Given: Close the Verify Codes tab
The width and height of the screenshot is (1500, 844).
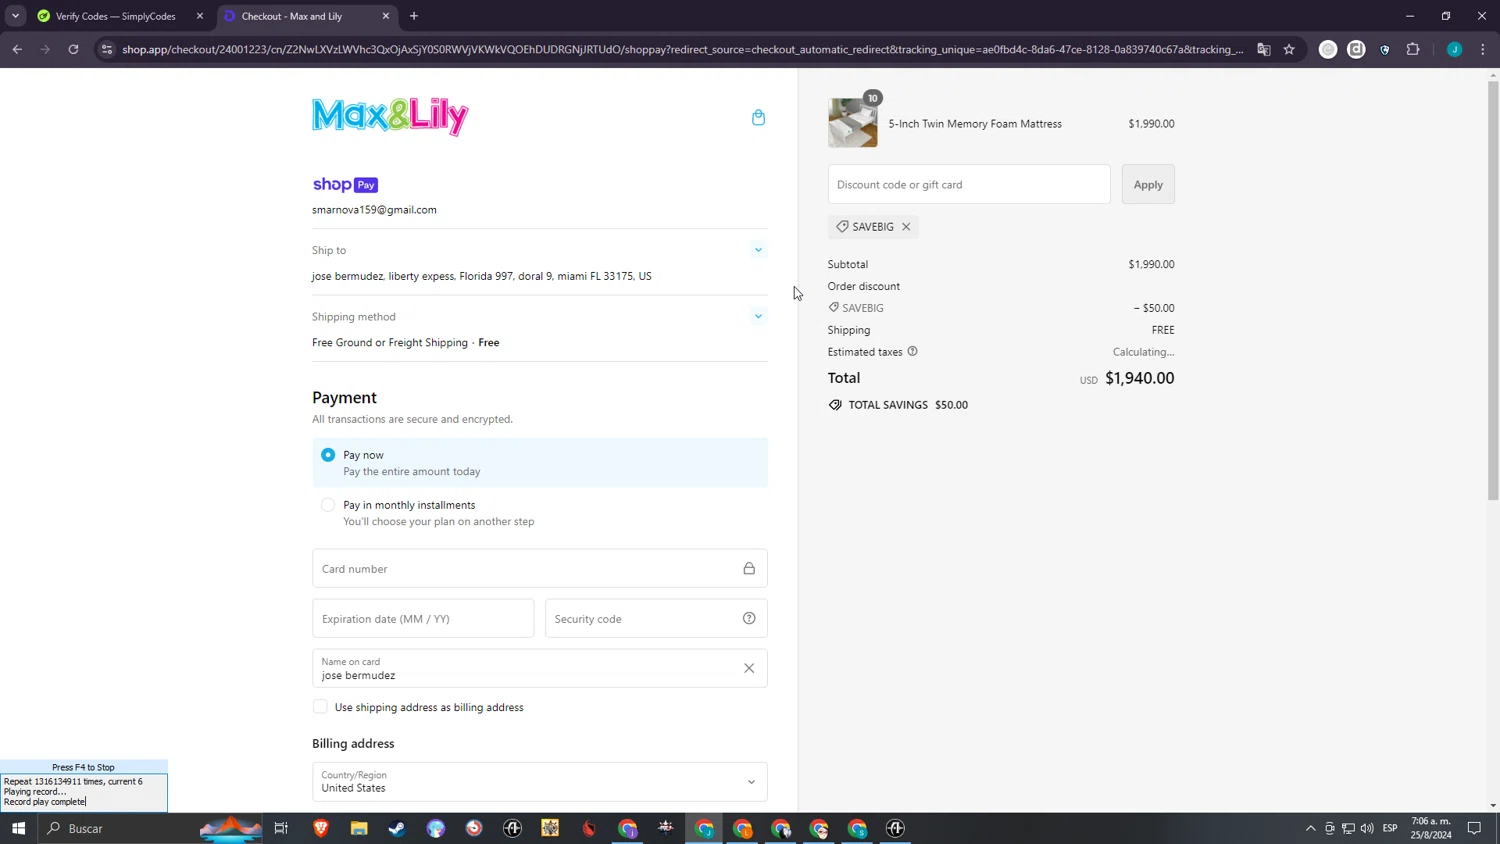Looking at the screenshot, I should click(x=200, y=16).
